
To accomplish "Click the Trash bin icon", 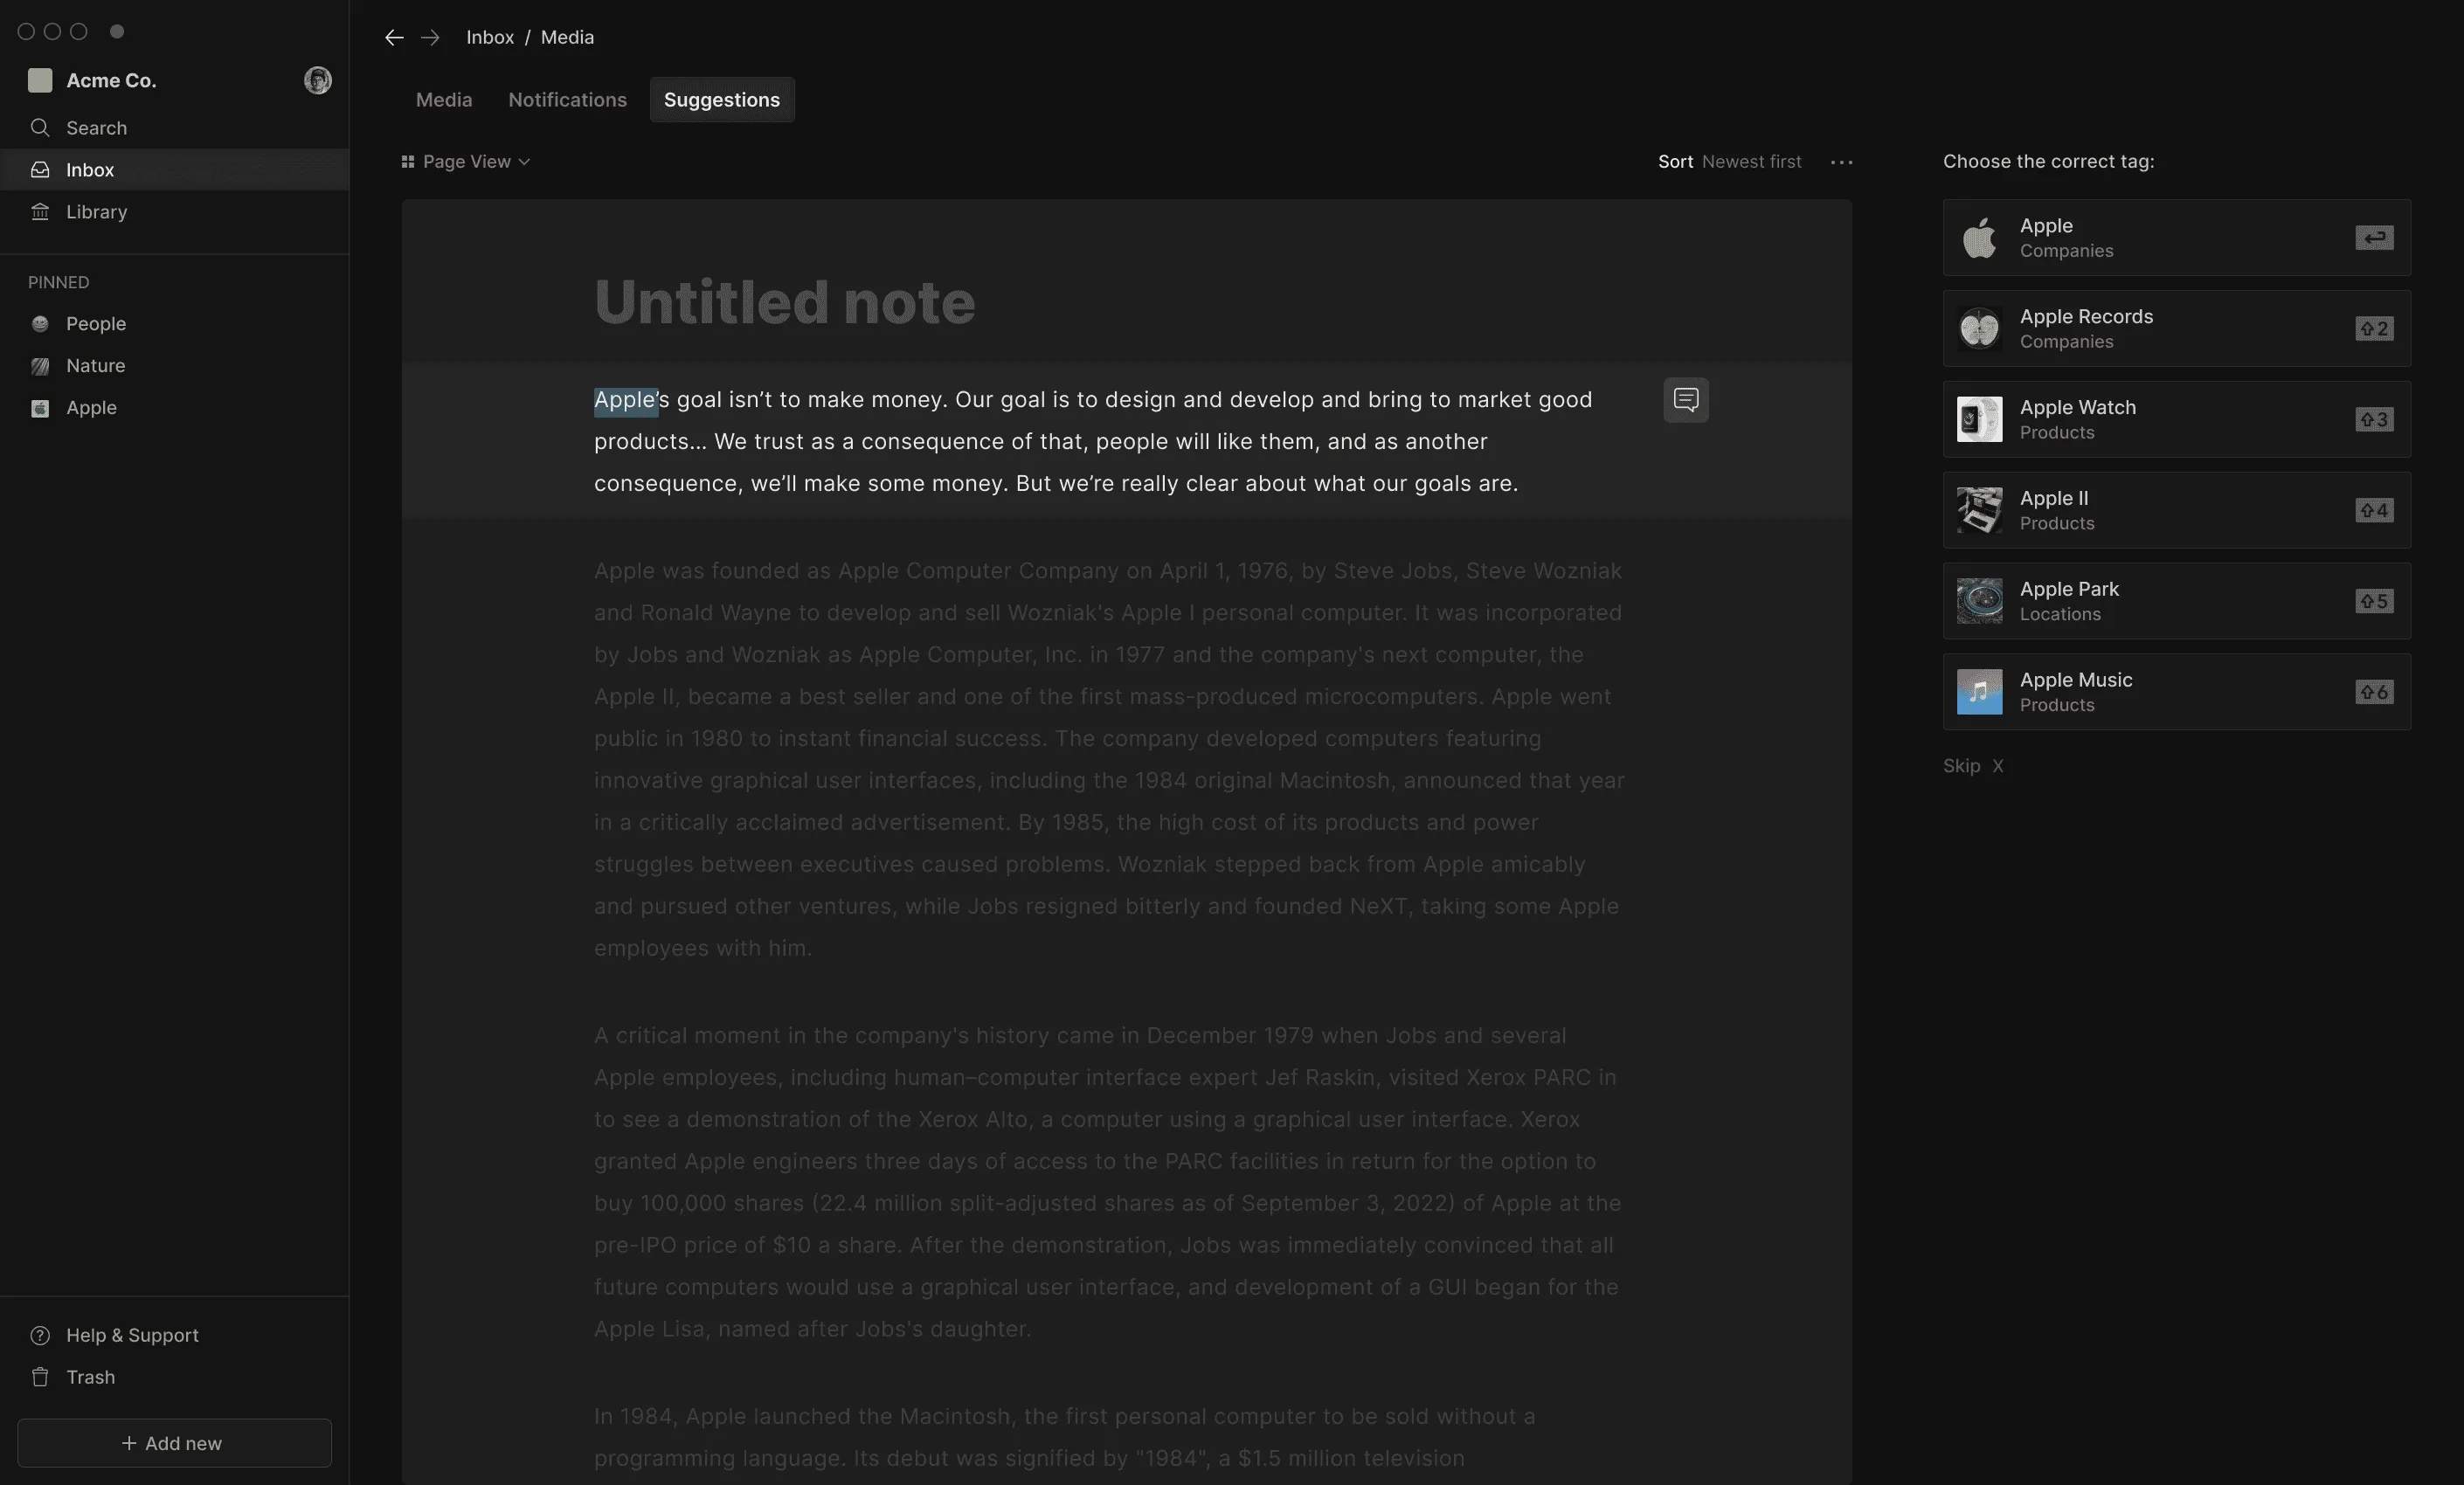I will click(40, 1377).
